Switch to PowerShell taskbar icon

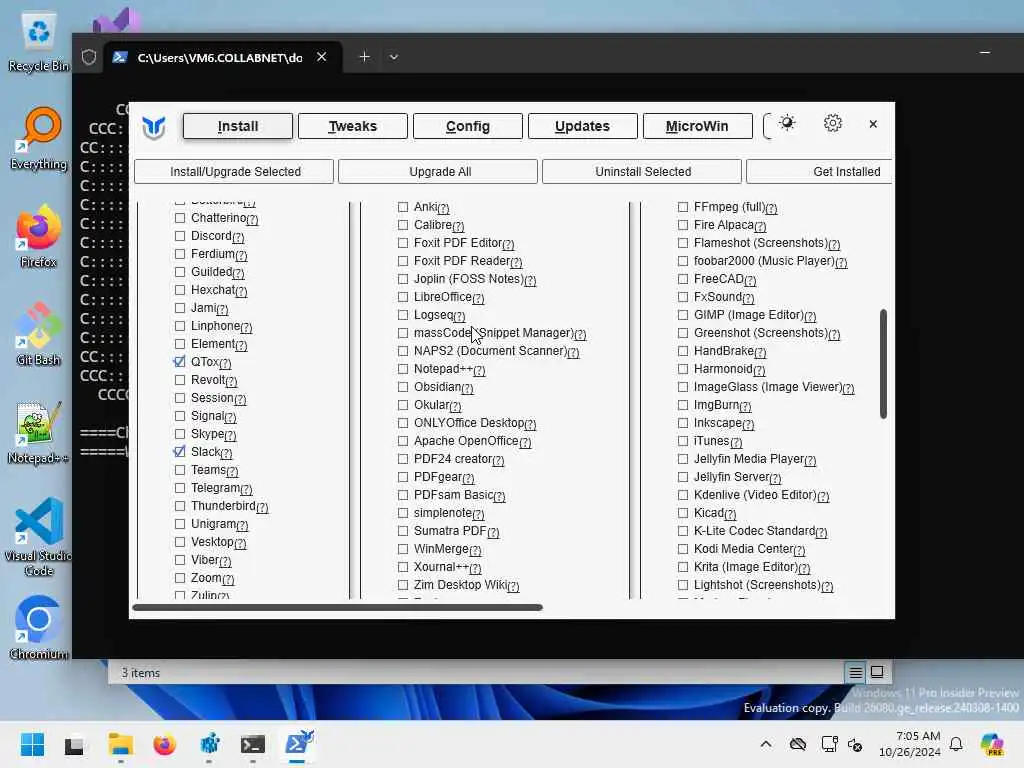[298, 744]
